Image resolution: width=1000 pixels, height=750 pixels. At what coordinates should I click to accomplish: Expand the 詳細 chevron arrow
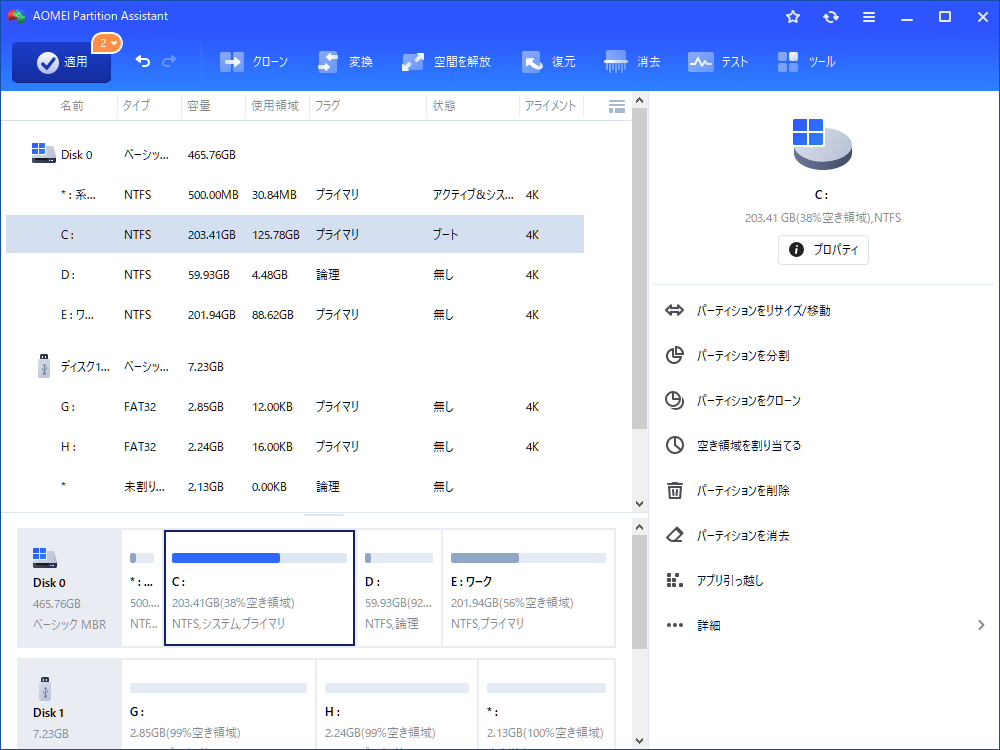coord(981,626)
